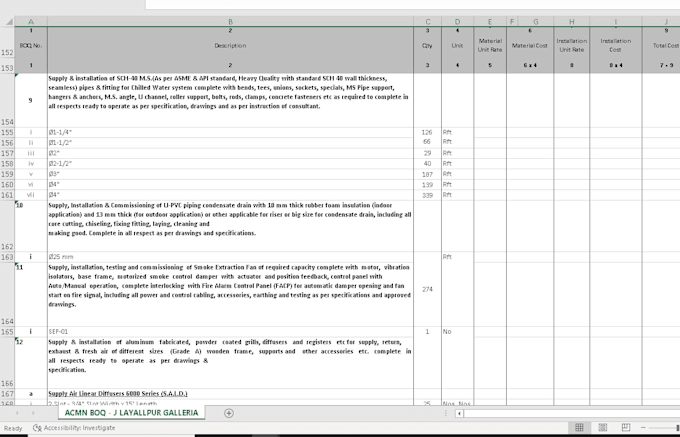Viewport: 680px width, 437px height.
Task: Click the horizontal scrollbar left arrow
Action: pos(459,413)
